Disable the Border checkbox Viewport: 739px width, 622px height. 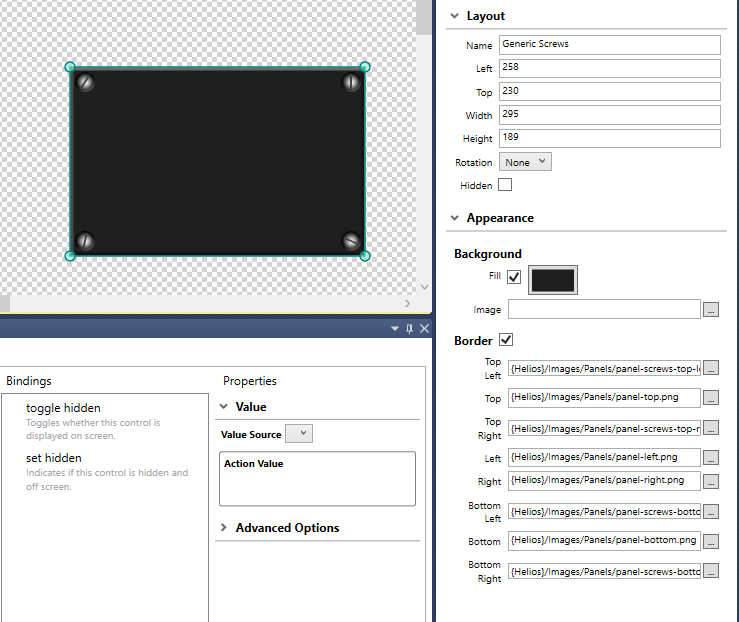506,339
